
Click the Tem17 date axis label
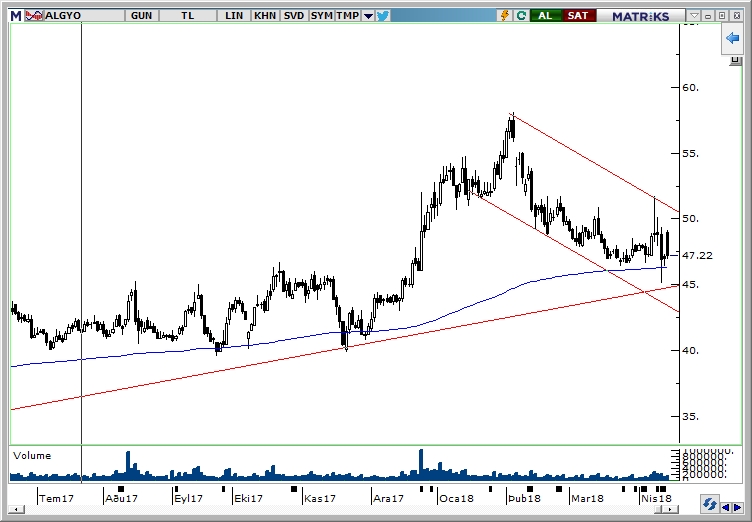[57, 498]
